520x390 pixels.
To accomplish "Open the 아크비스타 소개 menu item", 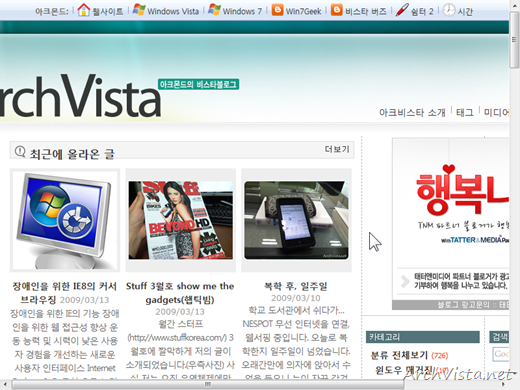I will click(412, 112).
